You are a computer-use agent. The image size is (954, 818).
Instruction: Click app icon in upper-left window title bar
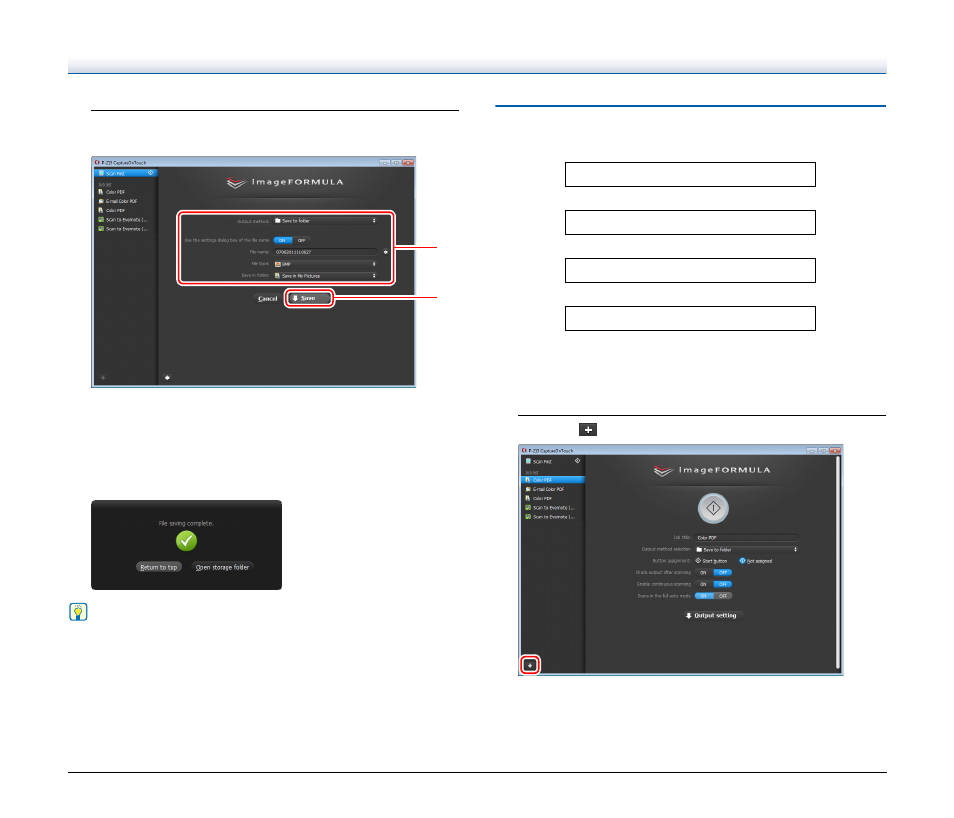97,163
